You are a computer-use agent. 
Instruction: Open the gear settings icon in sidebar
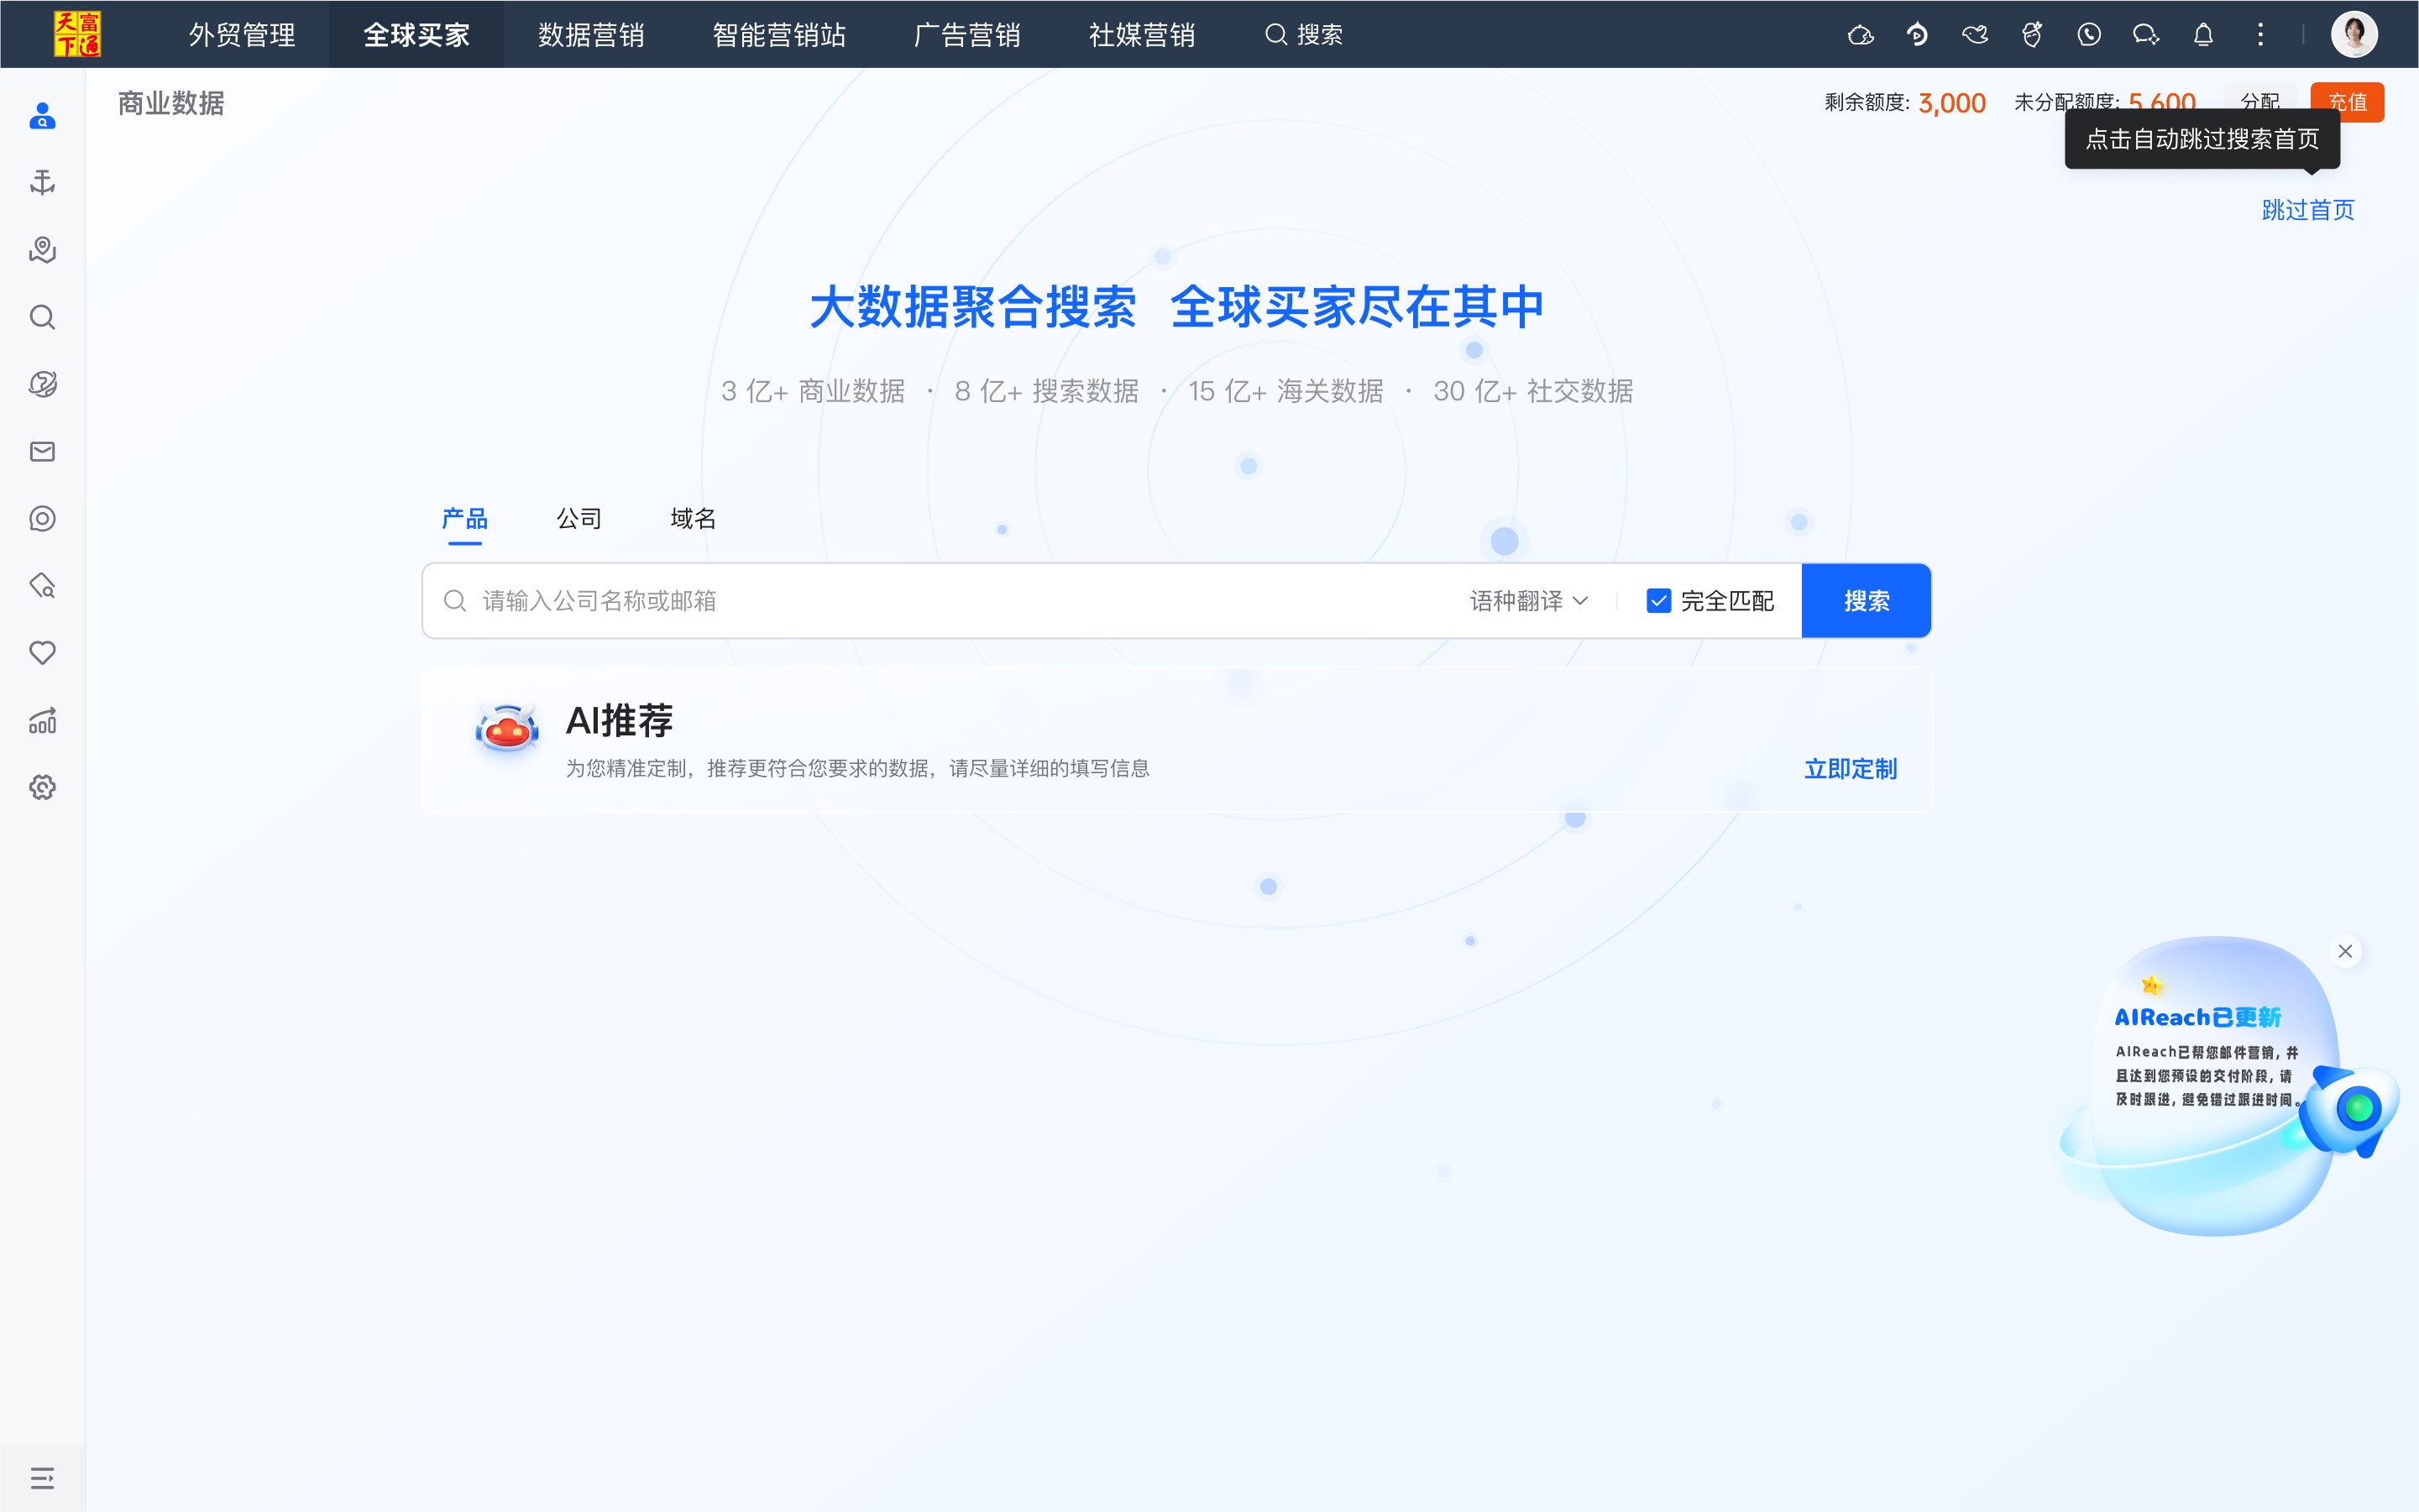(42, 788)
